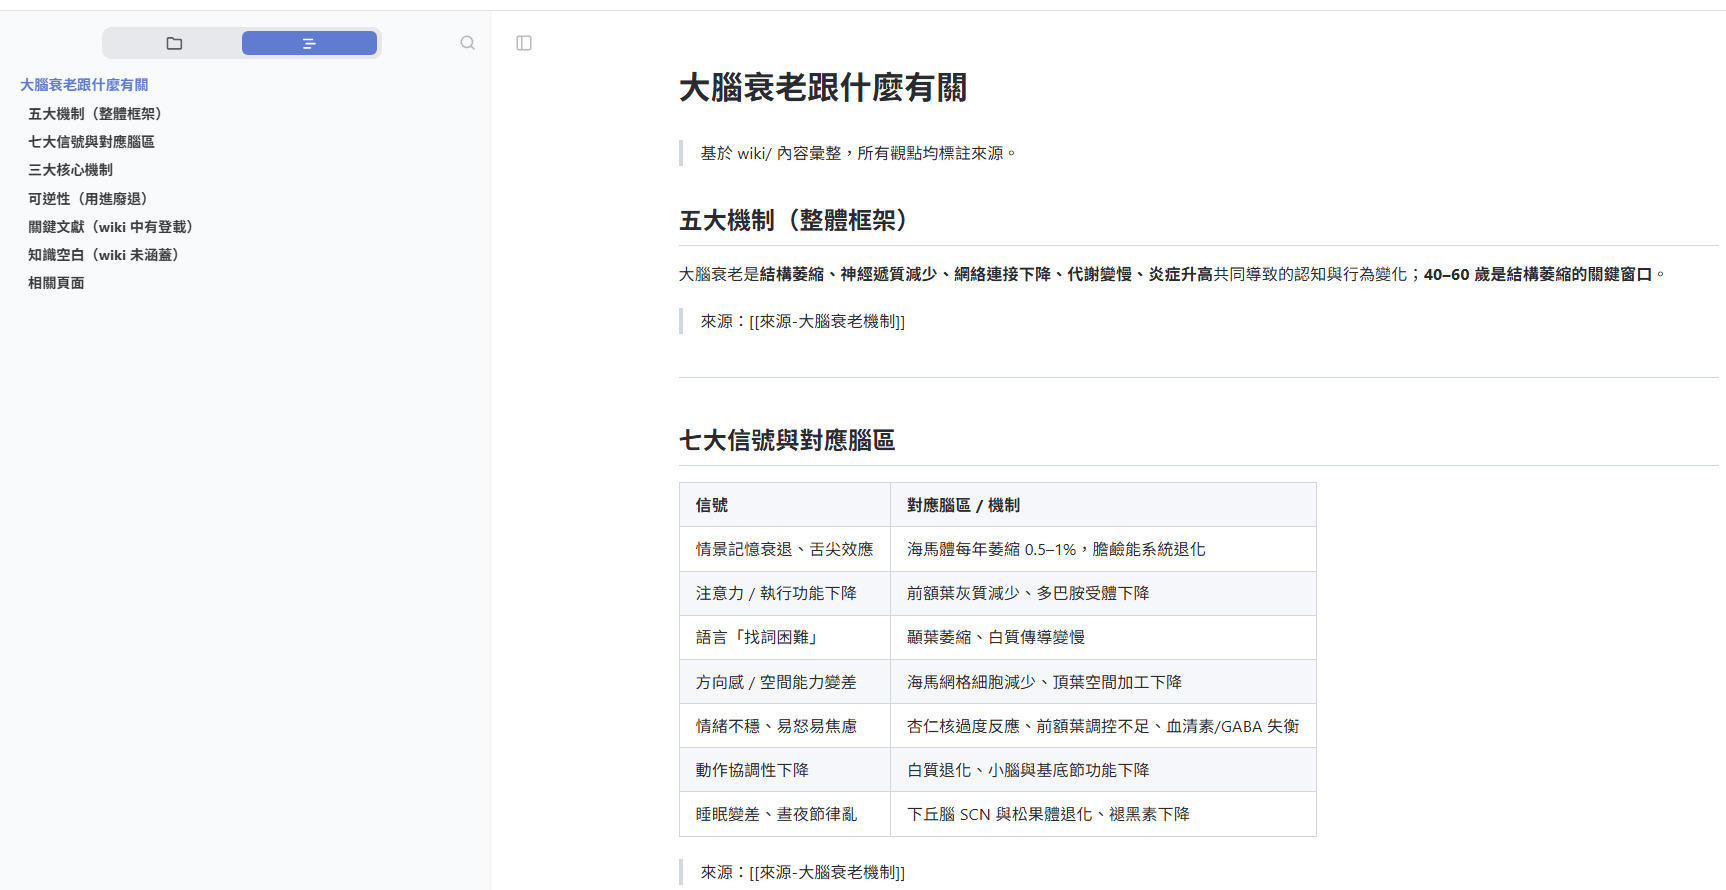Screen dimensions: 1726x890
Task: Select 七大信號與對應腦區 in the outline
Action: click(91, 142)
